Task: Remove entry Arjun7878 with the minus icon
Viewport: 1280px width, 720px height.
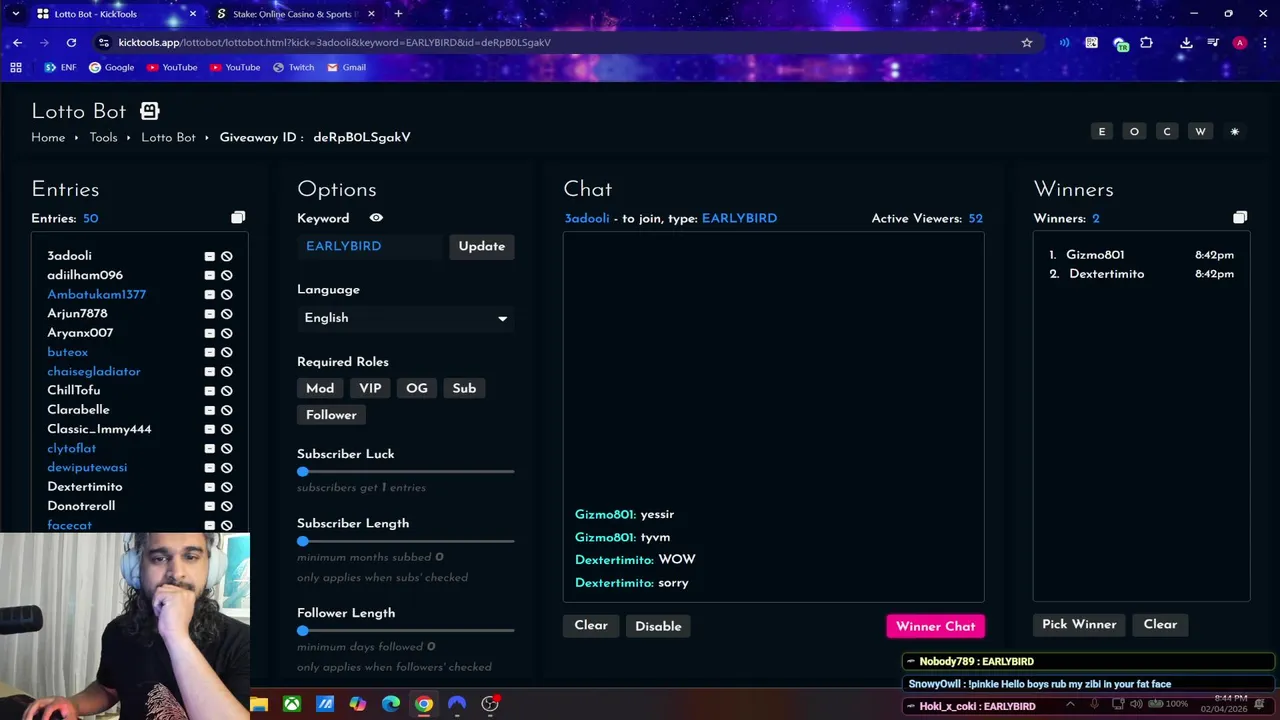Action: coord(210,314)
